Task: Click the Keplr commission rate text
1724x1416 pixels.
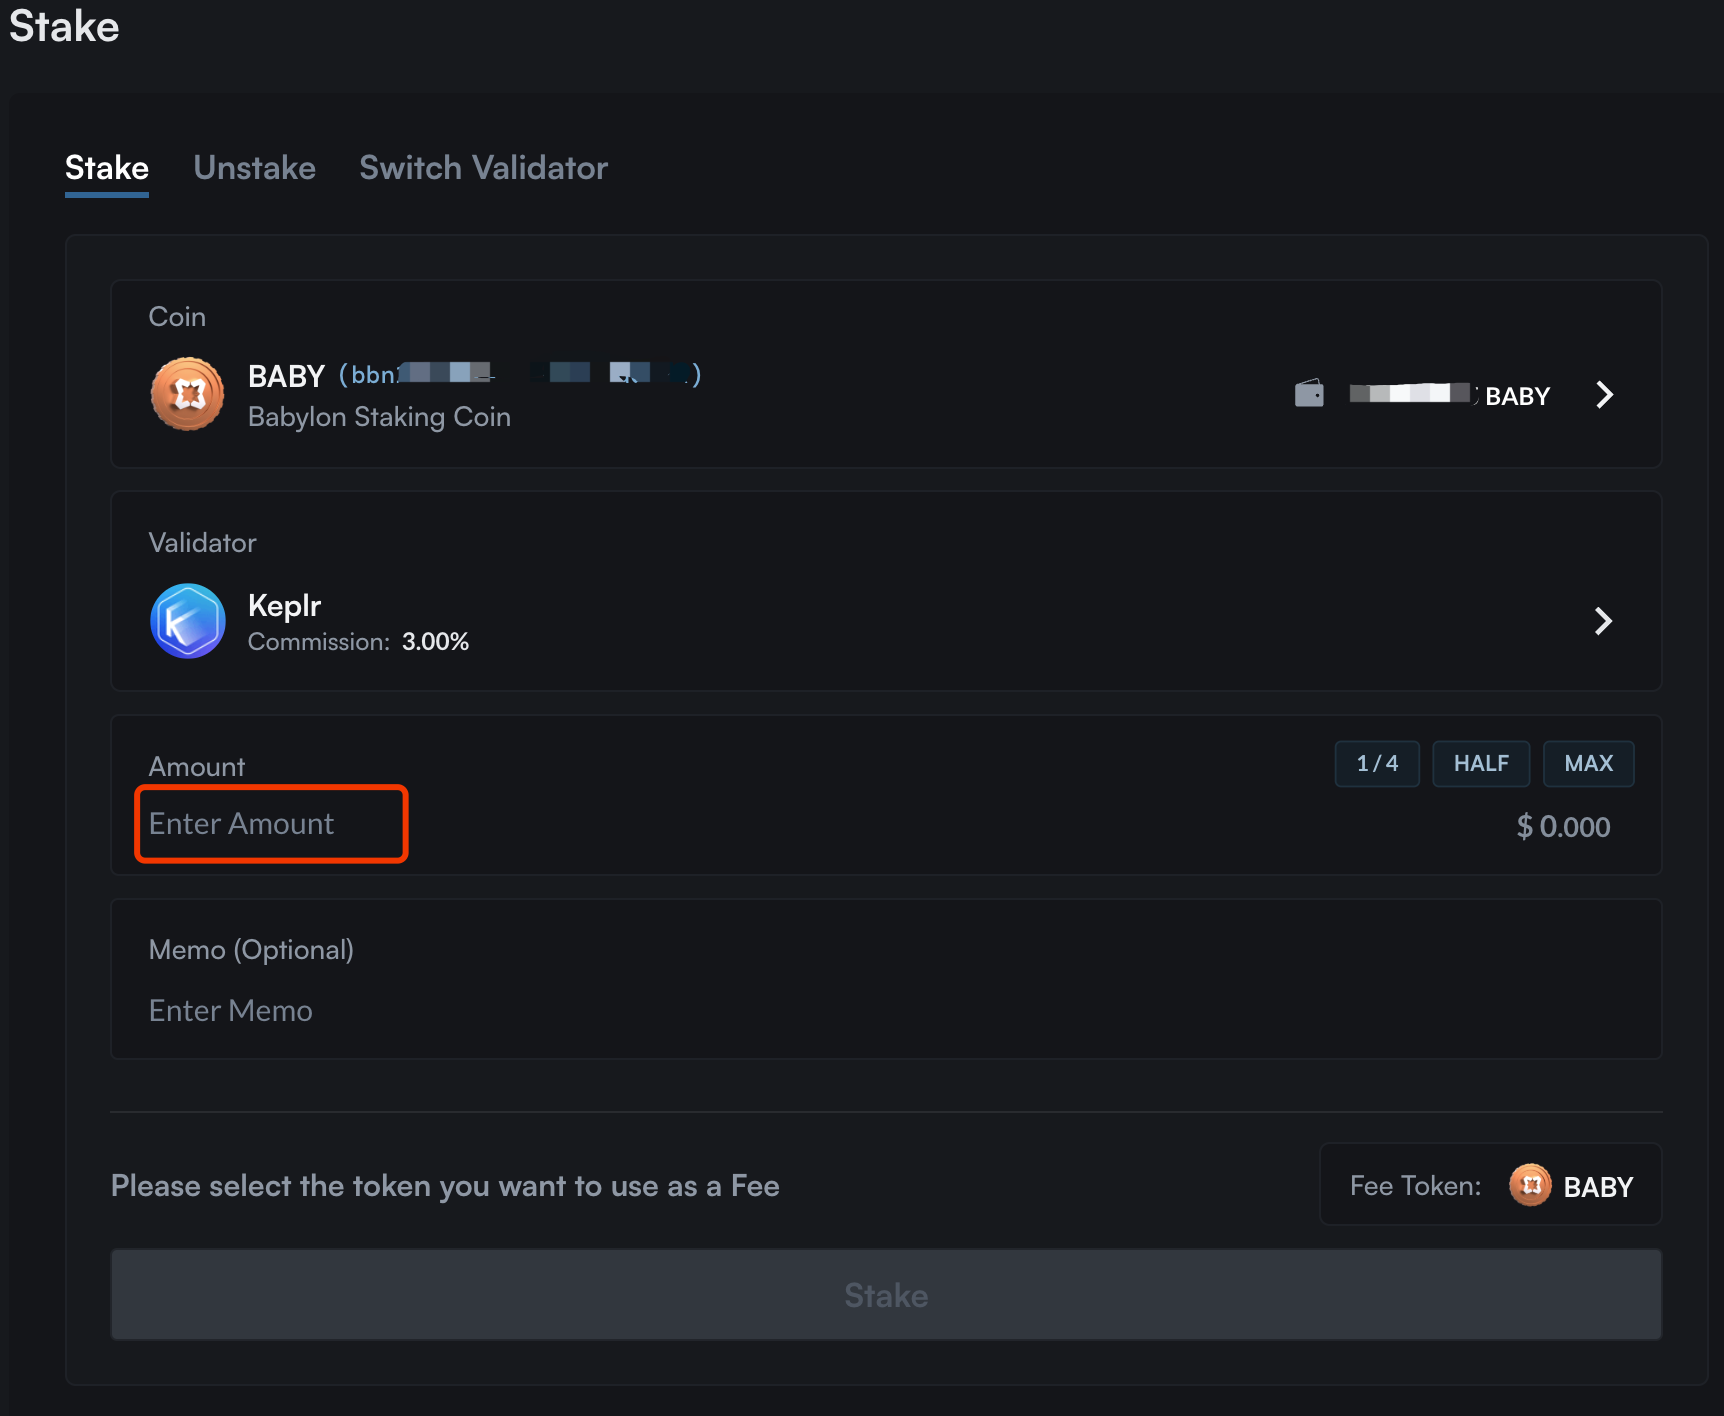Action: coord(358,641)
